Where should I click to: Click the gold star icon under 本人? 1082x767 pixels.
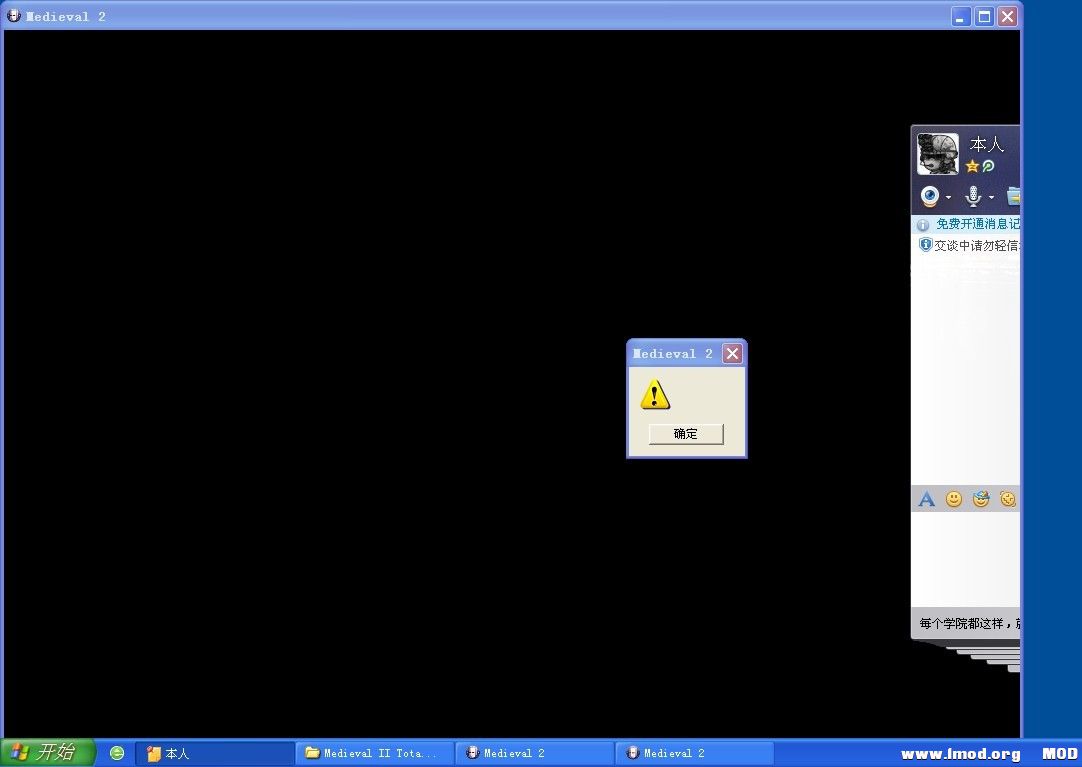(x=972, y=166)
